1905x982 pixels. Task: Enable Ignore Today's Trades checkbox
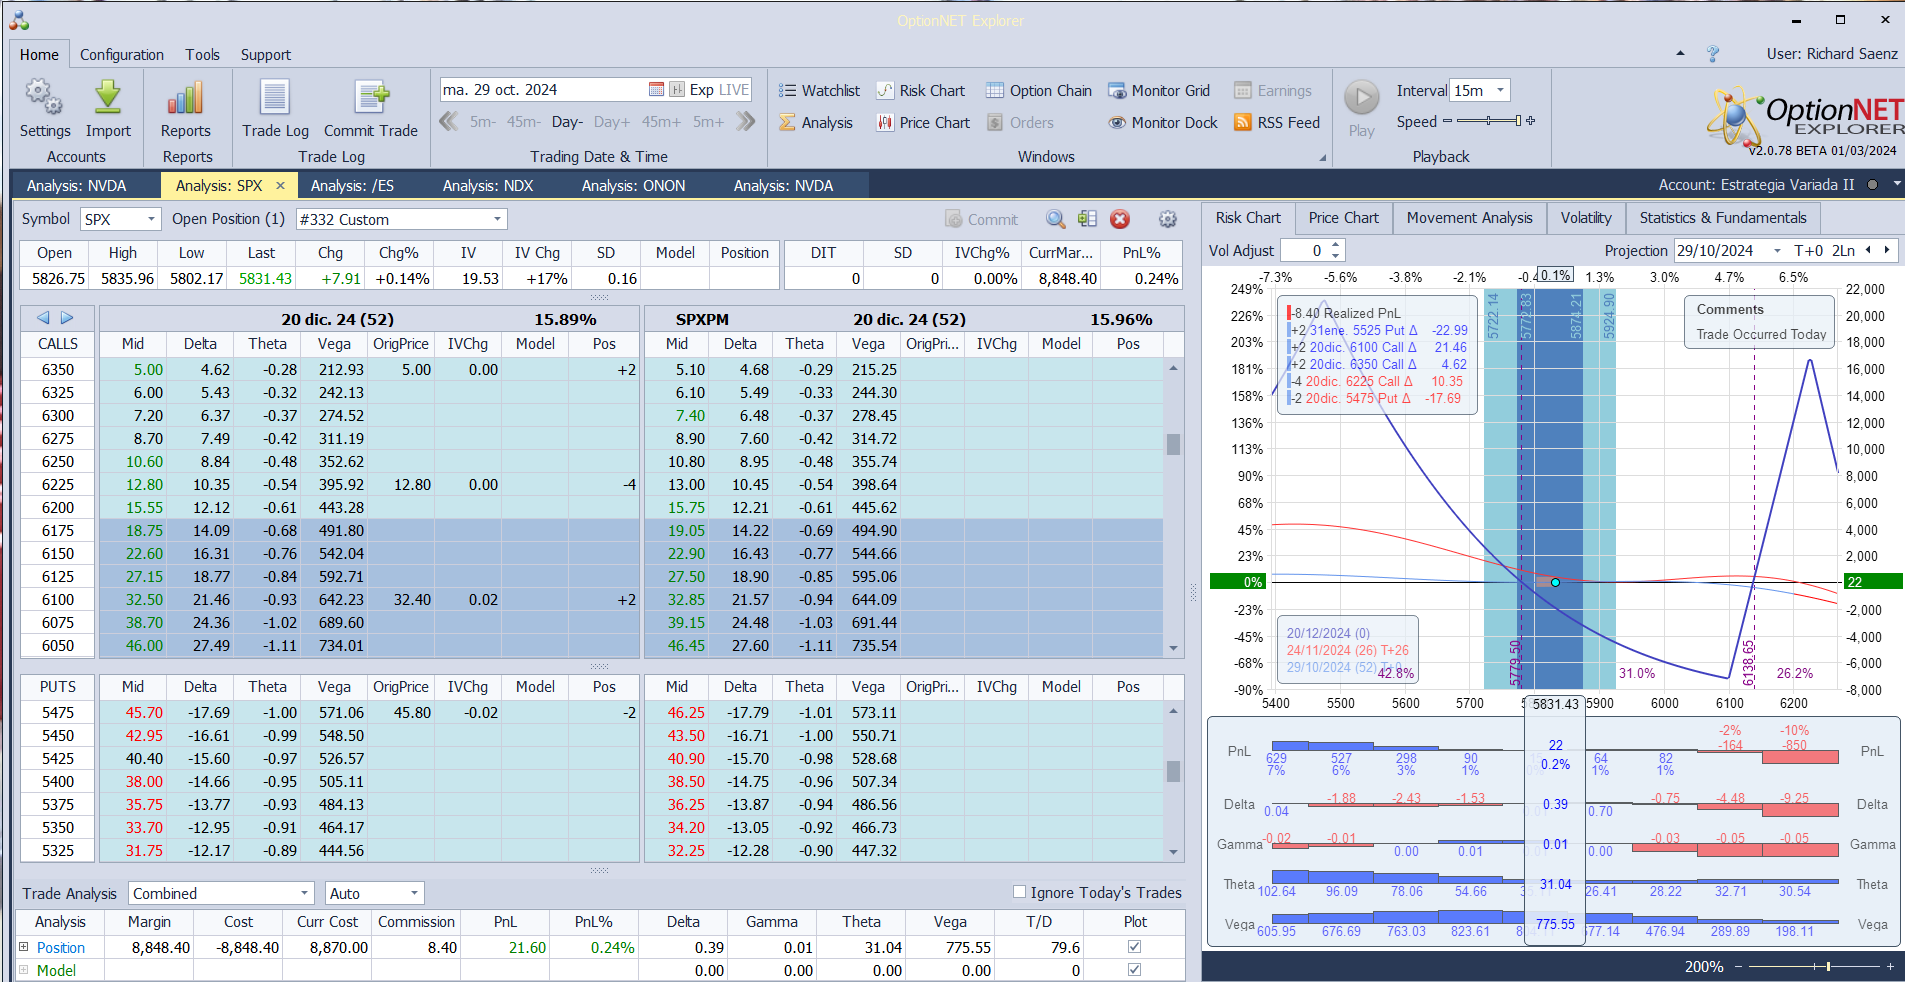[1019, 892]
